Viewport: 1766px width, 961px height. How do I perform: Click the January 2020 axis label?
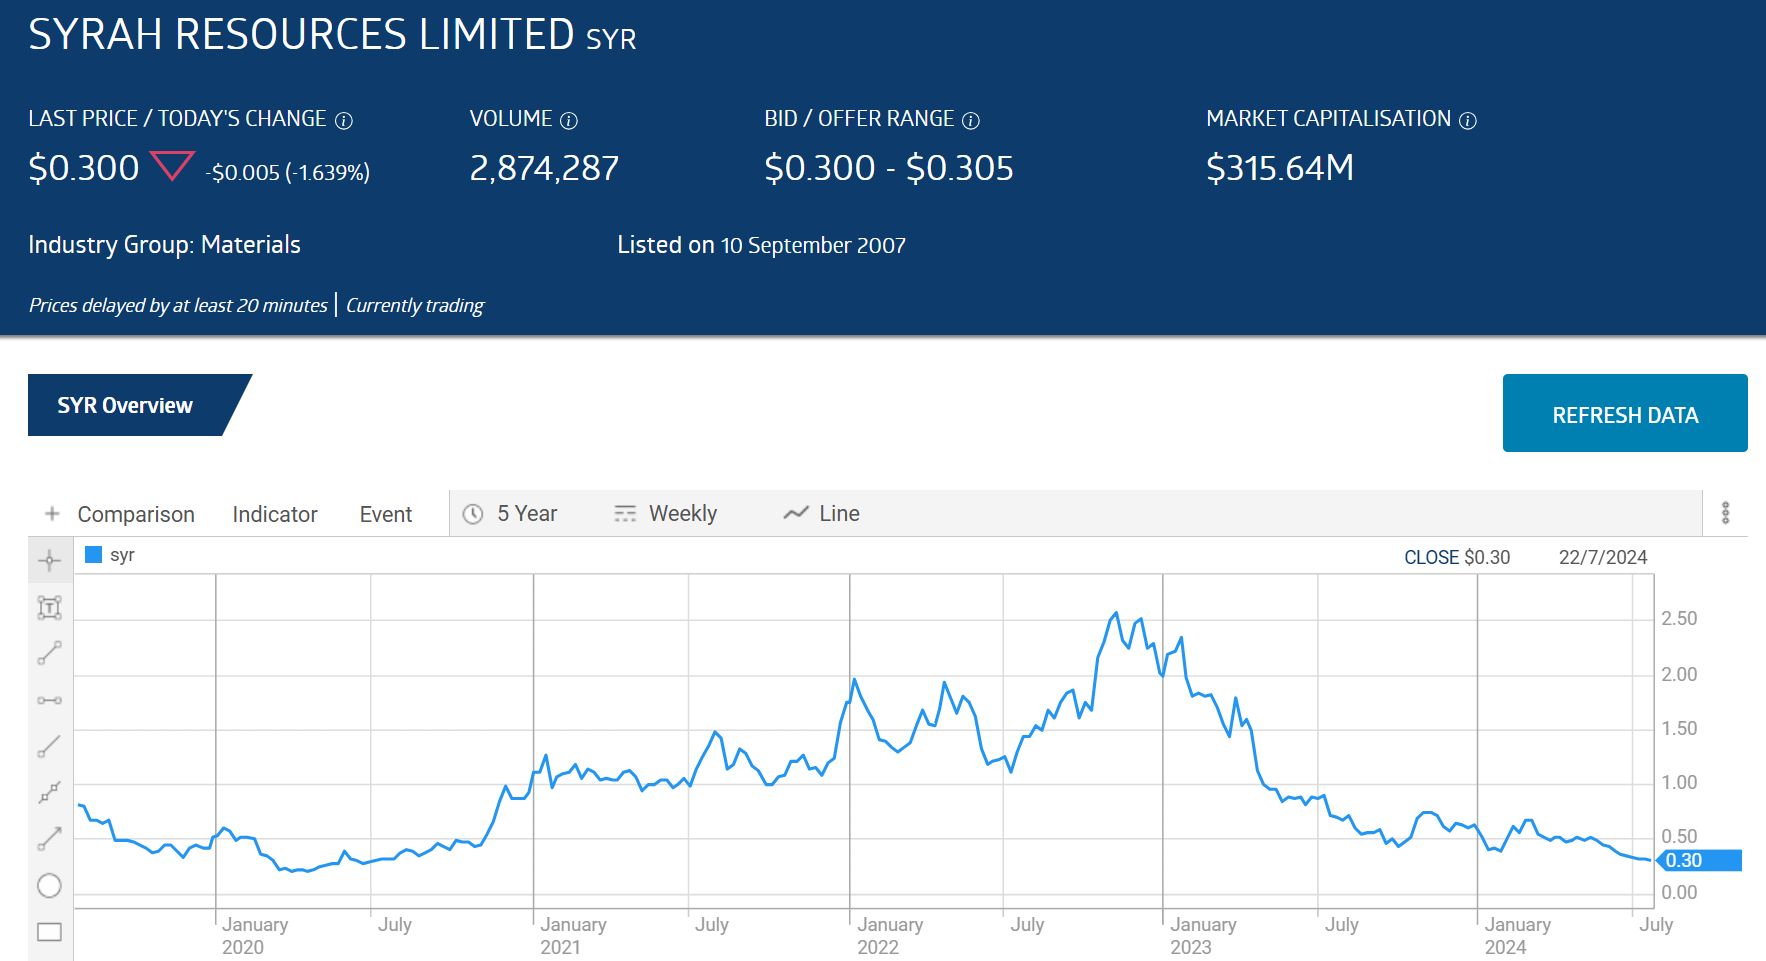pos(255,935)
